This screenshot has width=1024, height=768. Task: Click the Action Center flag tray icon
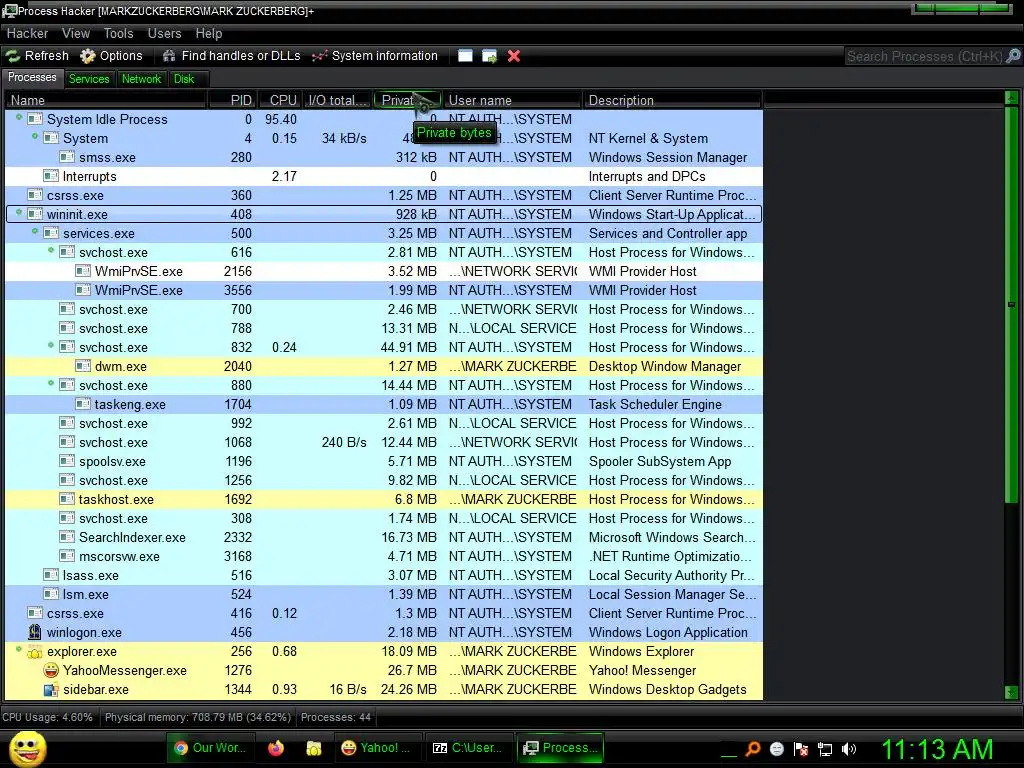(x=801, y=749)
